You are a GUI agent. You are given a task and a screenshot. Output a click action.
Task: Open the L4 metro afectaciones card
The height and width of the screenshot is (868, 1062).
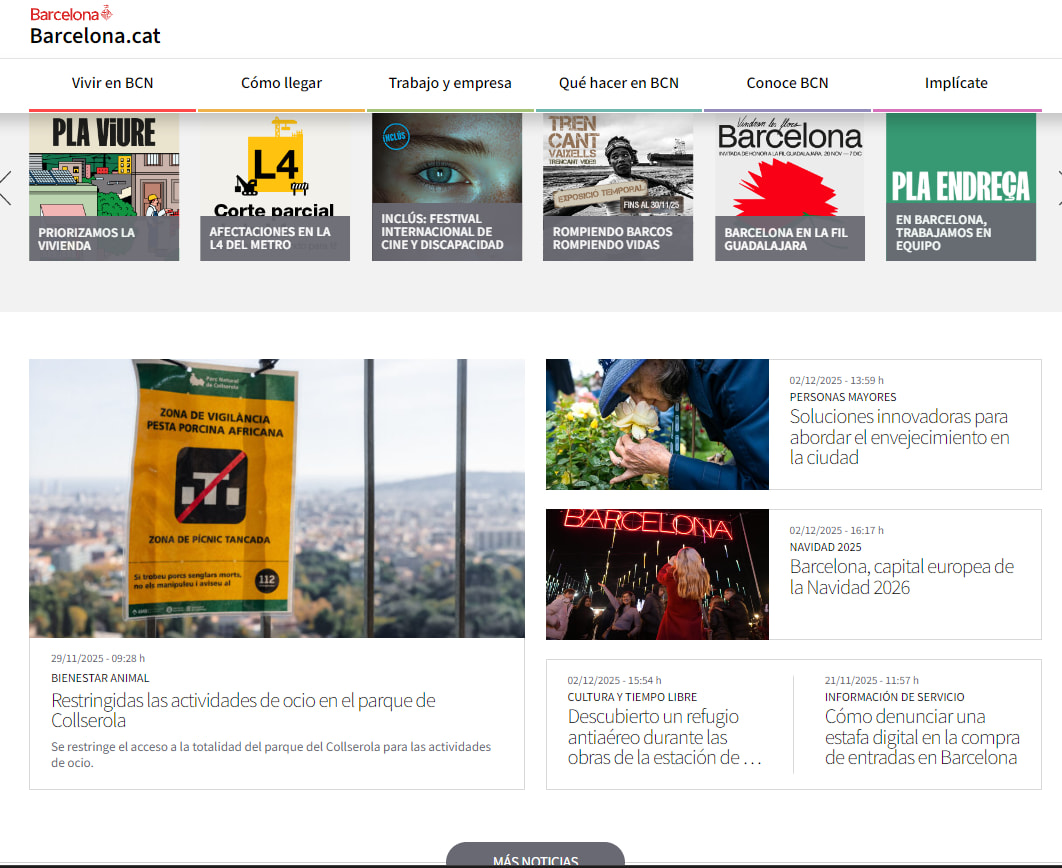[275, 187]
